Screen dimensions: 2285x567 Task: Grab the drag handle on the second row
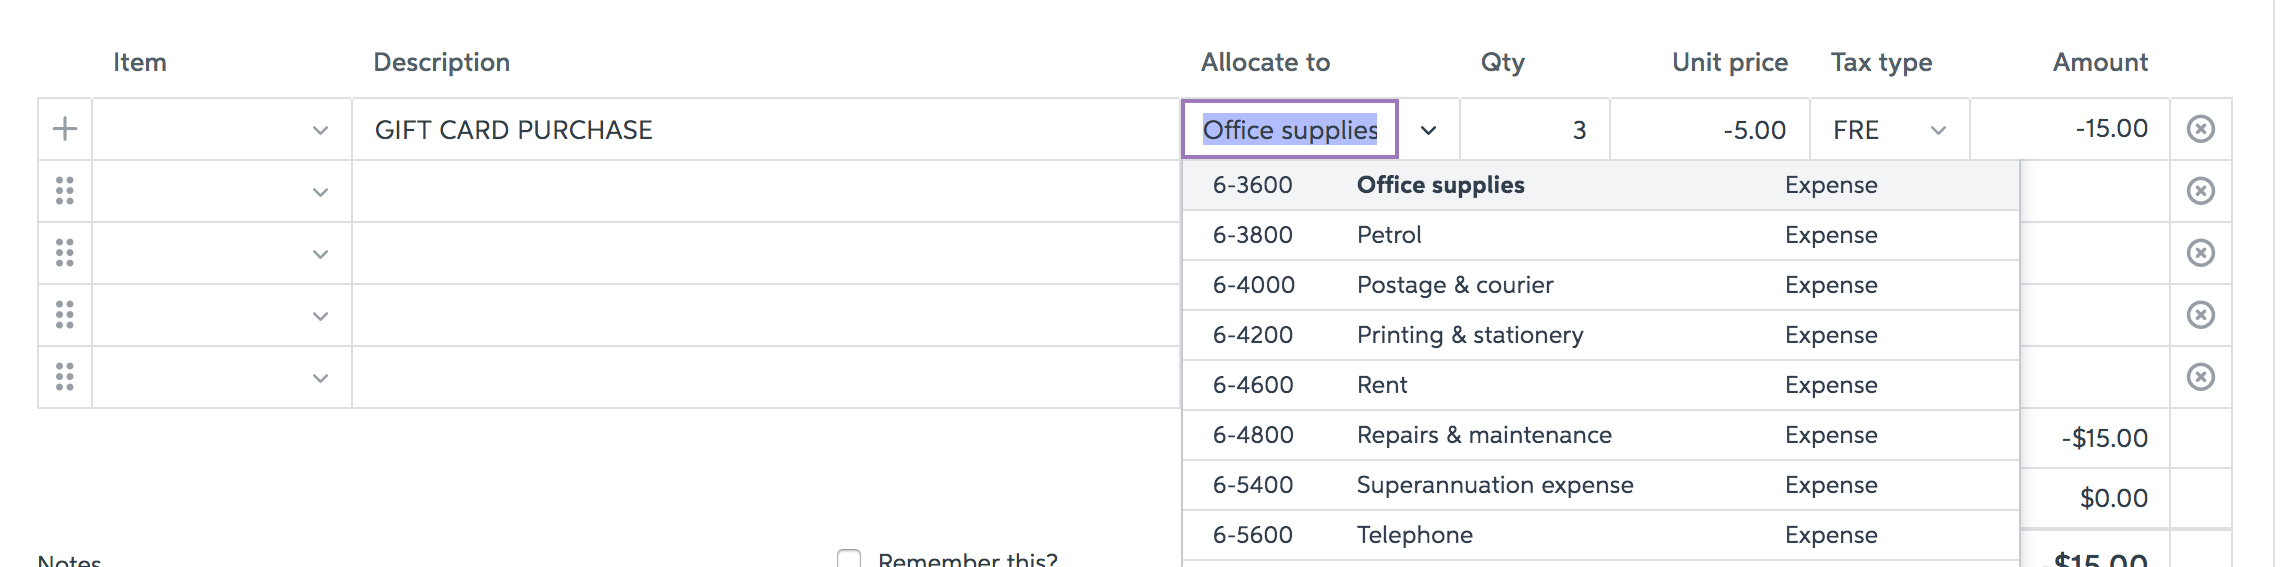65,191
